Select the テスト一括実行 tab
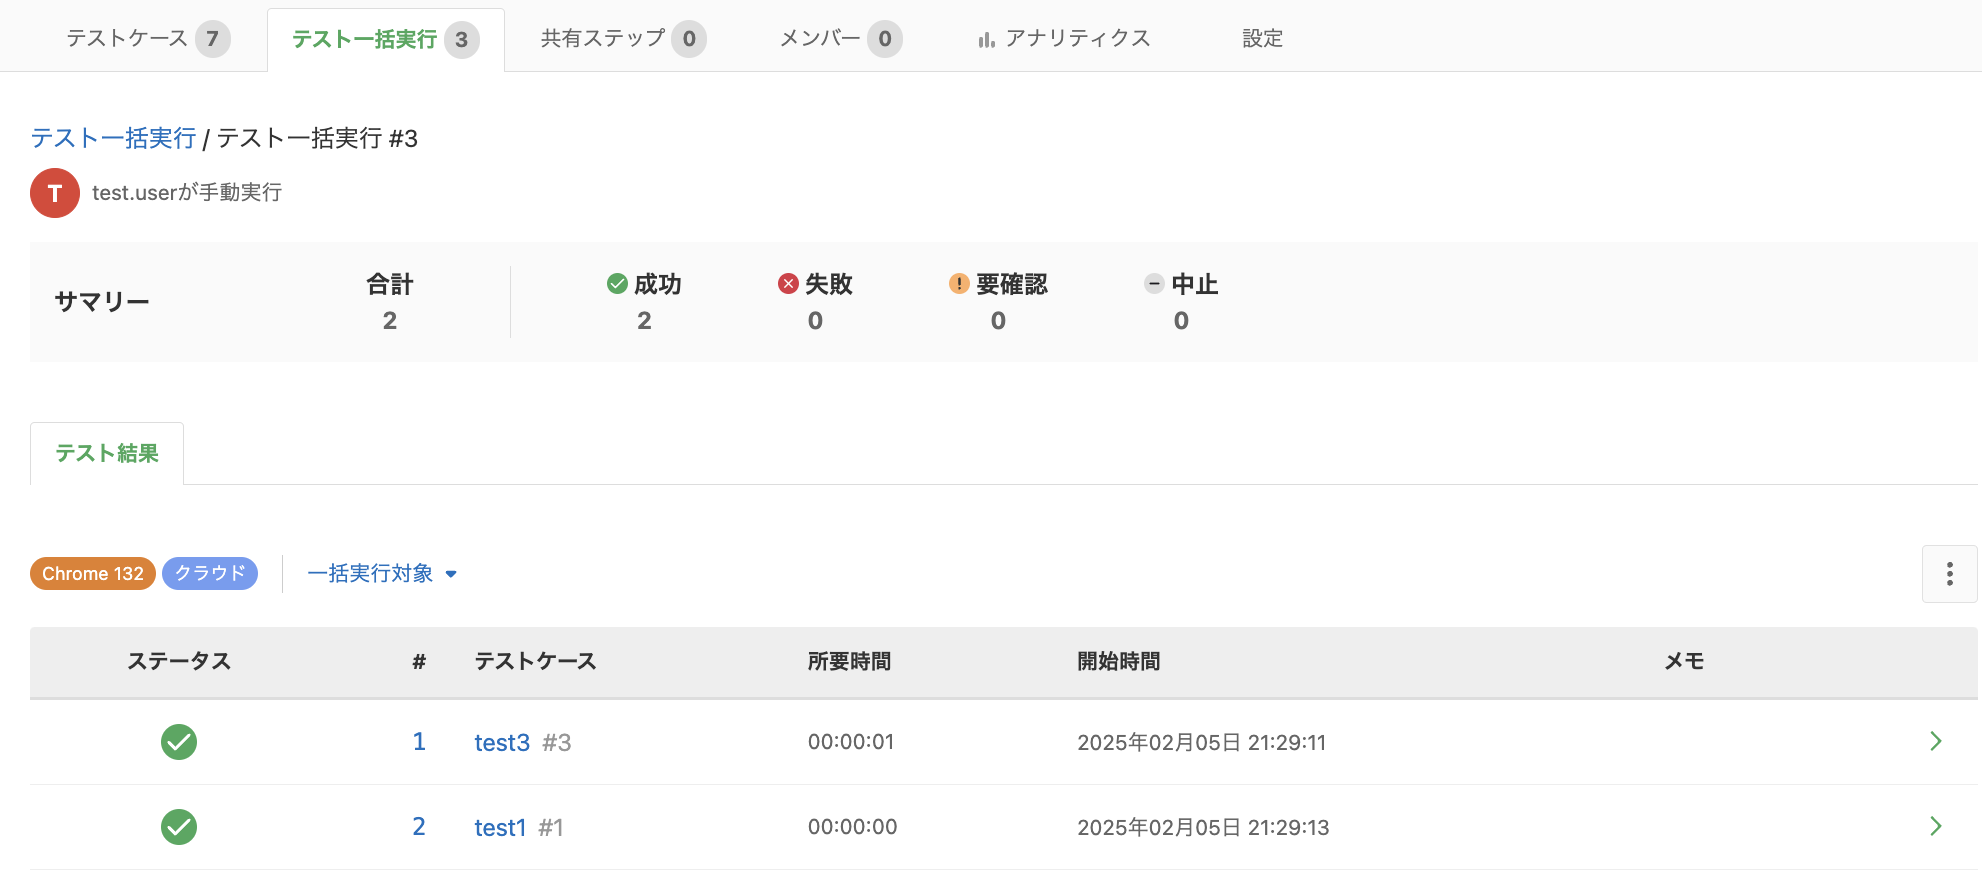The height and width of the screenshot is (874, 1982). coord(385,40)
